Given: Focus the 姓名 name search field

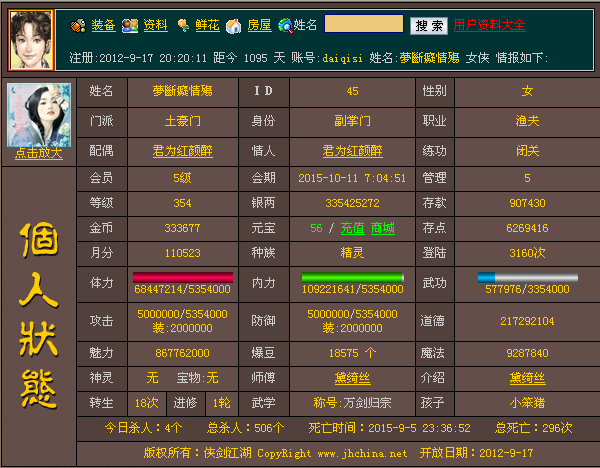Looking at the screenshot, I should [364, 24].
